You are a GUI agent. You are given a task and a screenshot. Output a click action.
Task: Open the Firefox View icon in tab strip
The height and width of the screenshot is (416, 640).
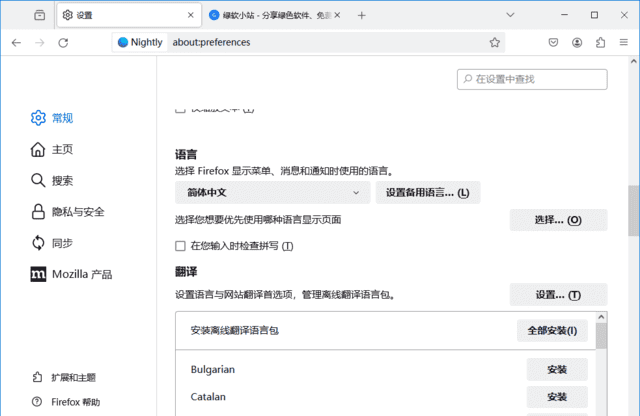[40, 15]
